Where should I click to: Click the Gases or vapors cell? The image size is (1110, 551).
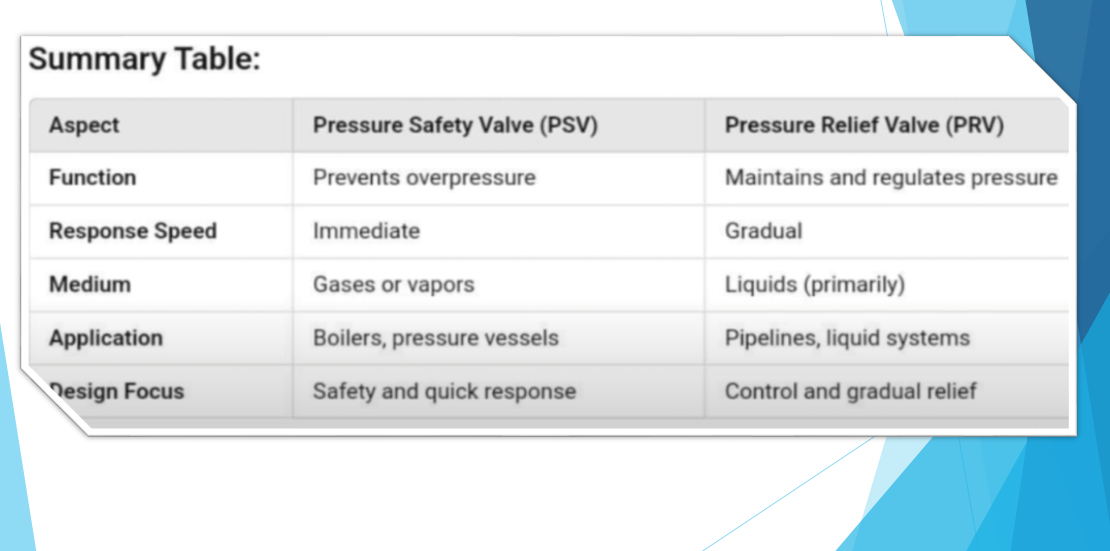tap(393, 285)
